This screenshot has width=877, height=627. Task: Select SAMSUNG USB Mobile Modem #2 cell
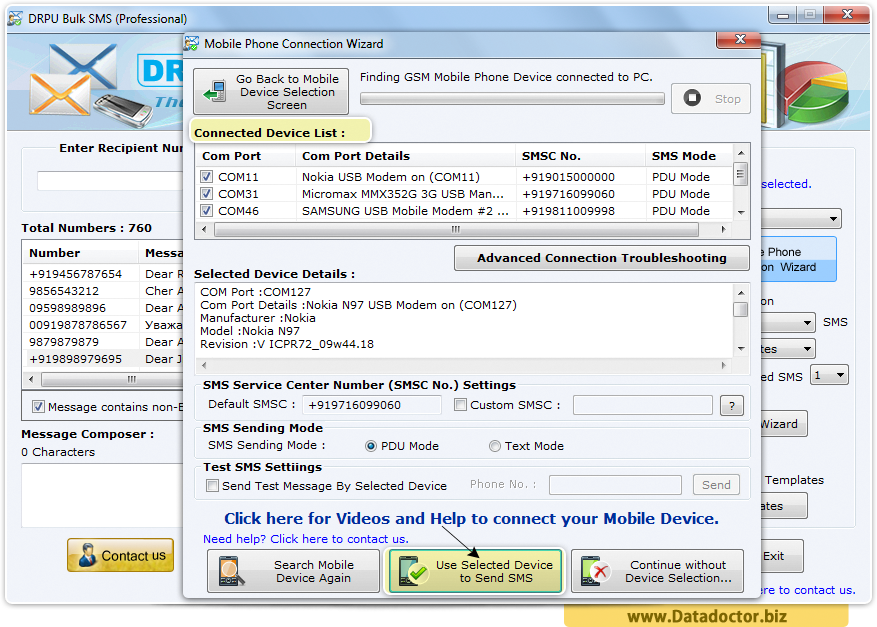(405, 211)
